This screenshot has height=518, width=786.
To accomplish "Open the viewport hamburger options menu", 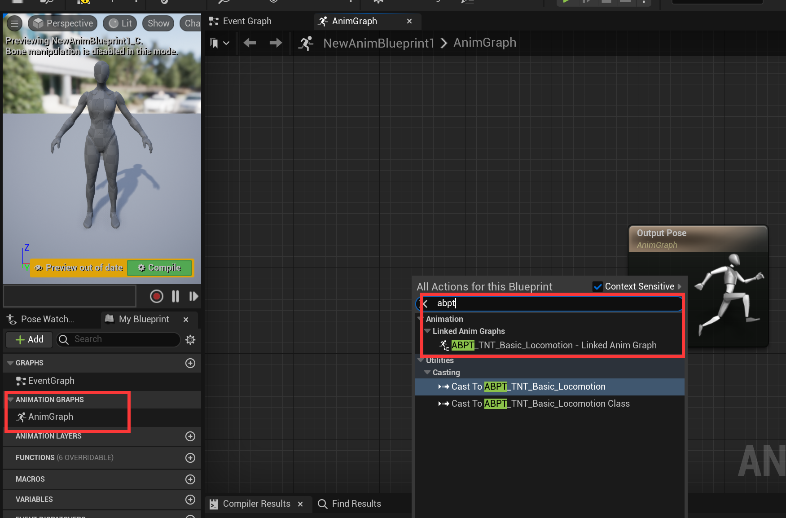I will (x=15, y=23).
